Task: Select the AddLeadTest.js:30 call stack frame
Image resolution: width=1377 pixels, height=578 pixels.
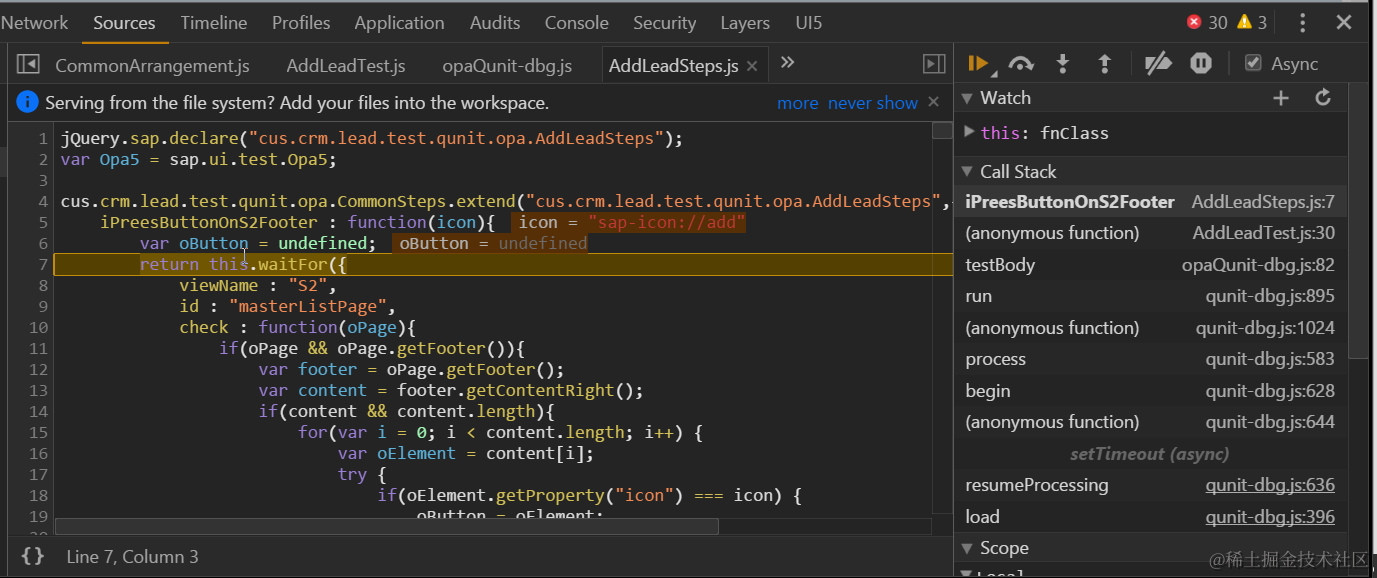Action: [1150, 233]
